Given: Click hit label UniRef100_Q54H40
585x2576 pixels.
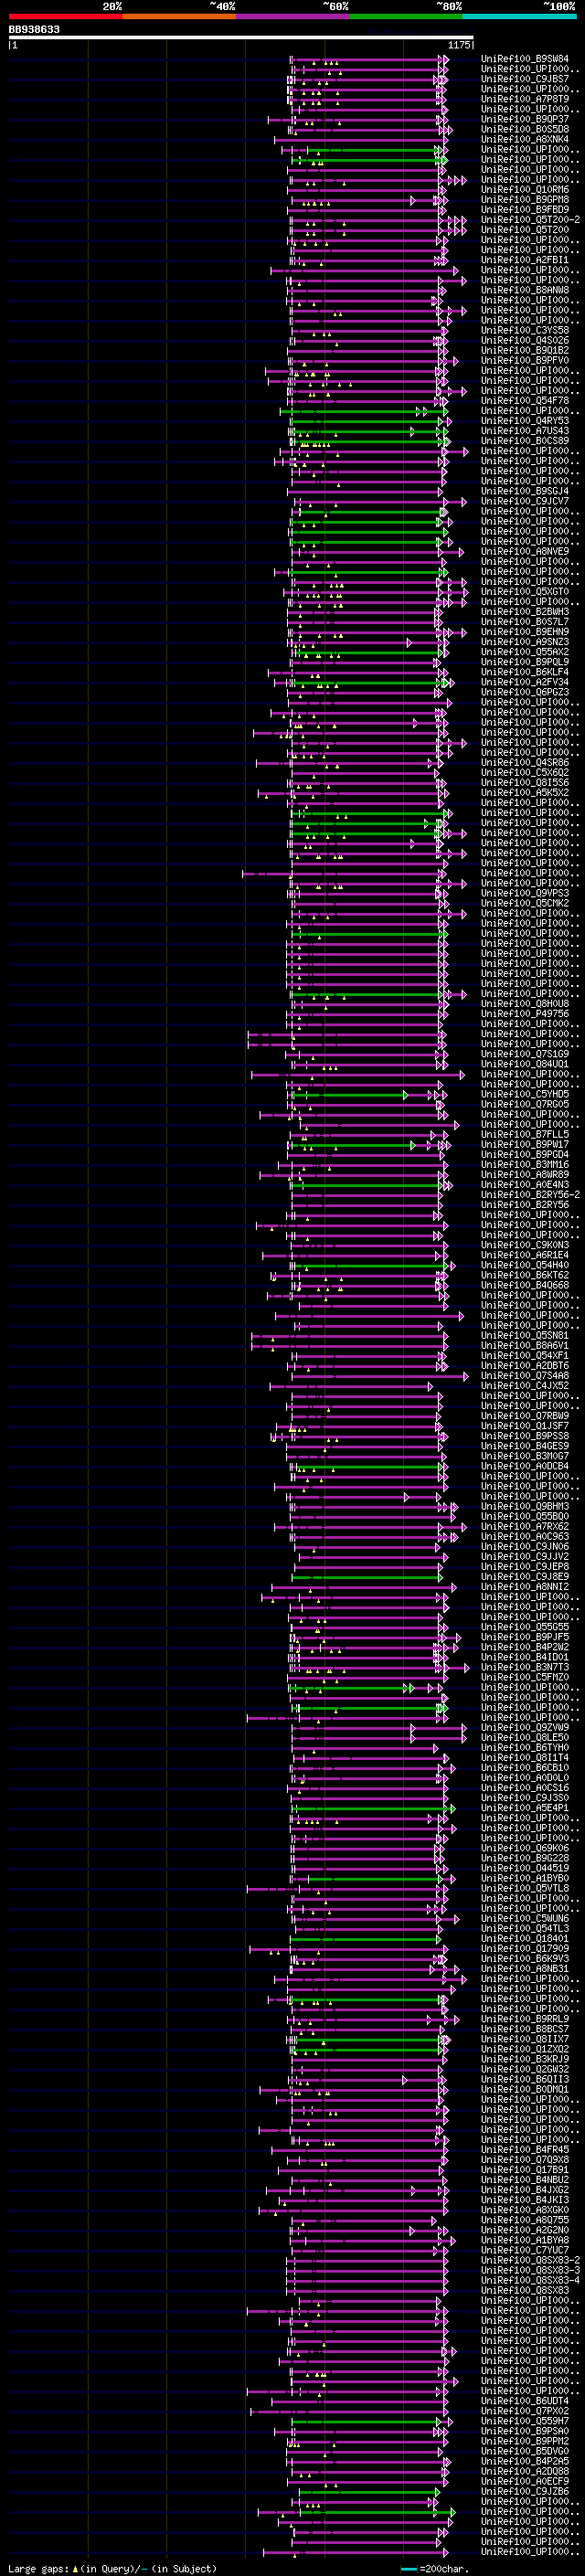Looking at the screenshot, I should tap(525, 1265).
